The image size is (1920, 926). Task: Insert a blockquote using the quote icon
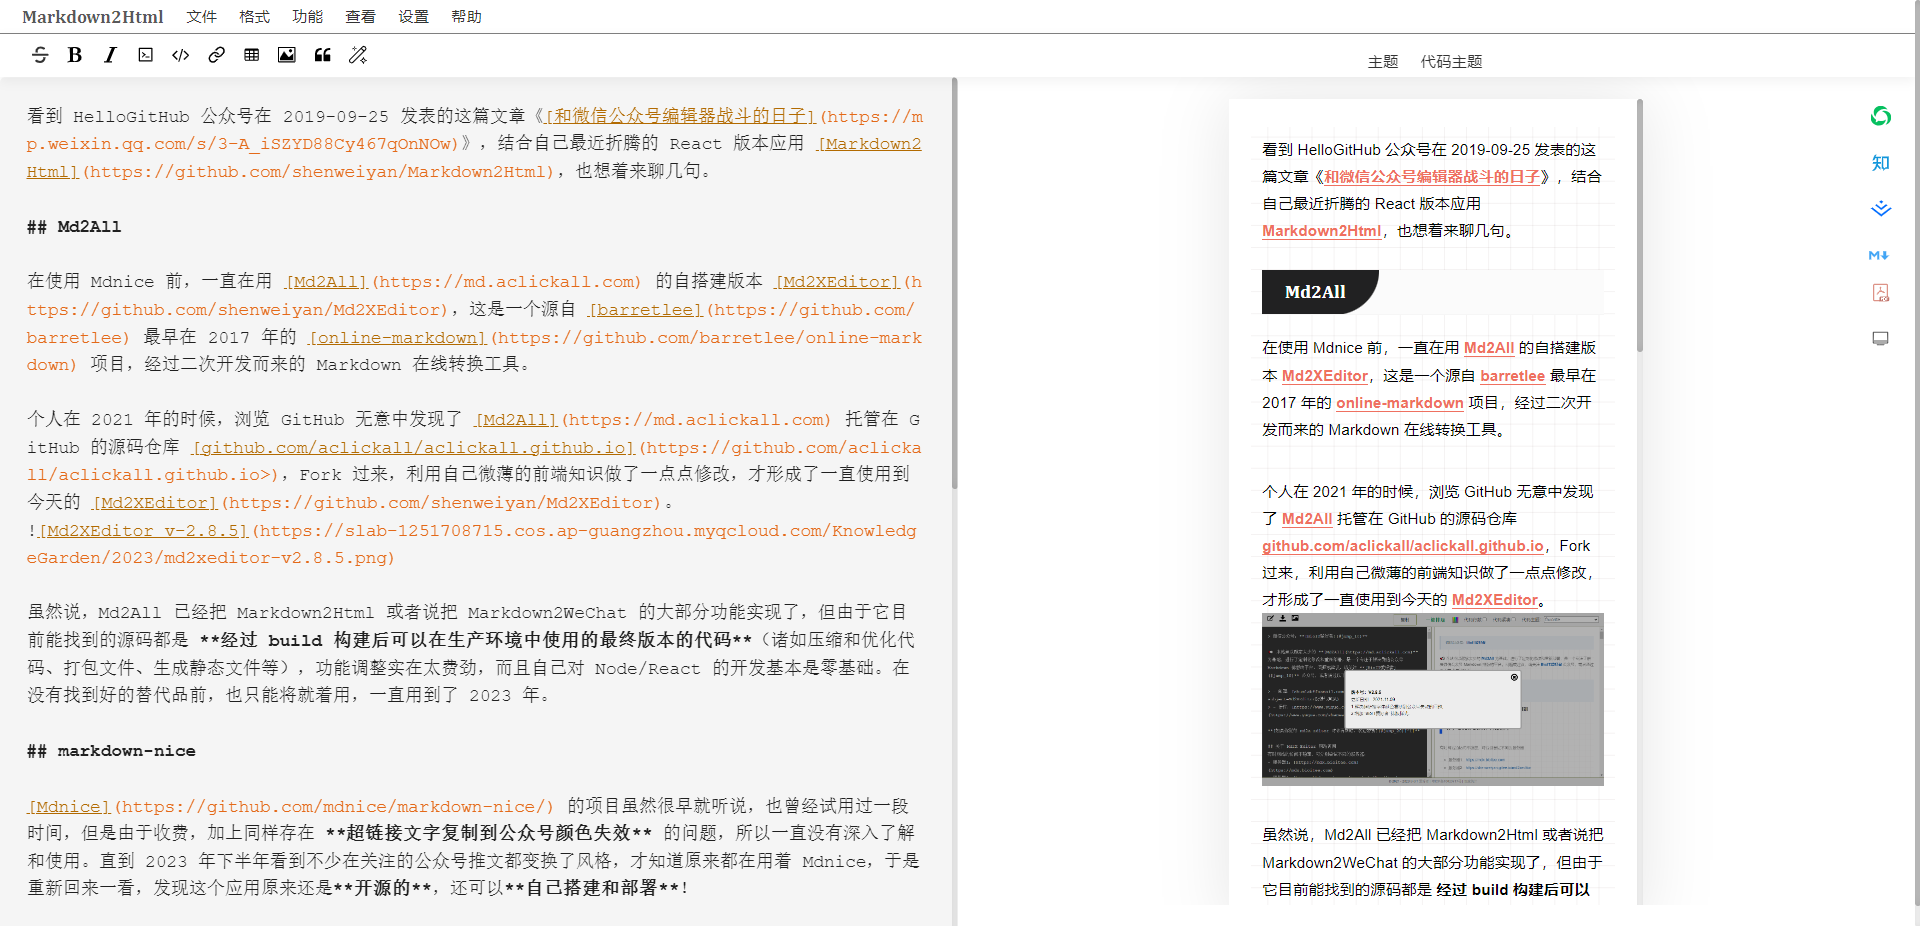click(x=323, y=55)
